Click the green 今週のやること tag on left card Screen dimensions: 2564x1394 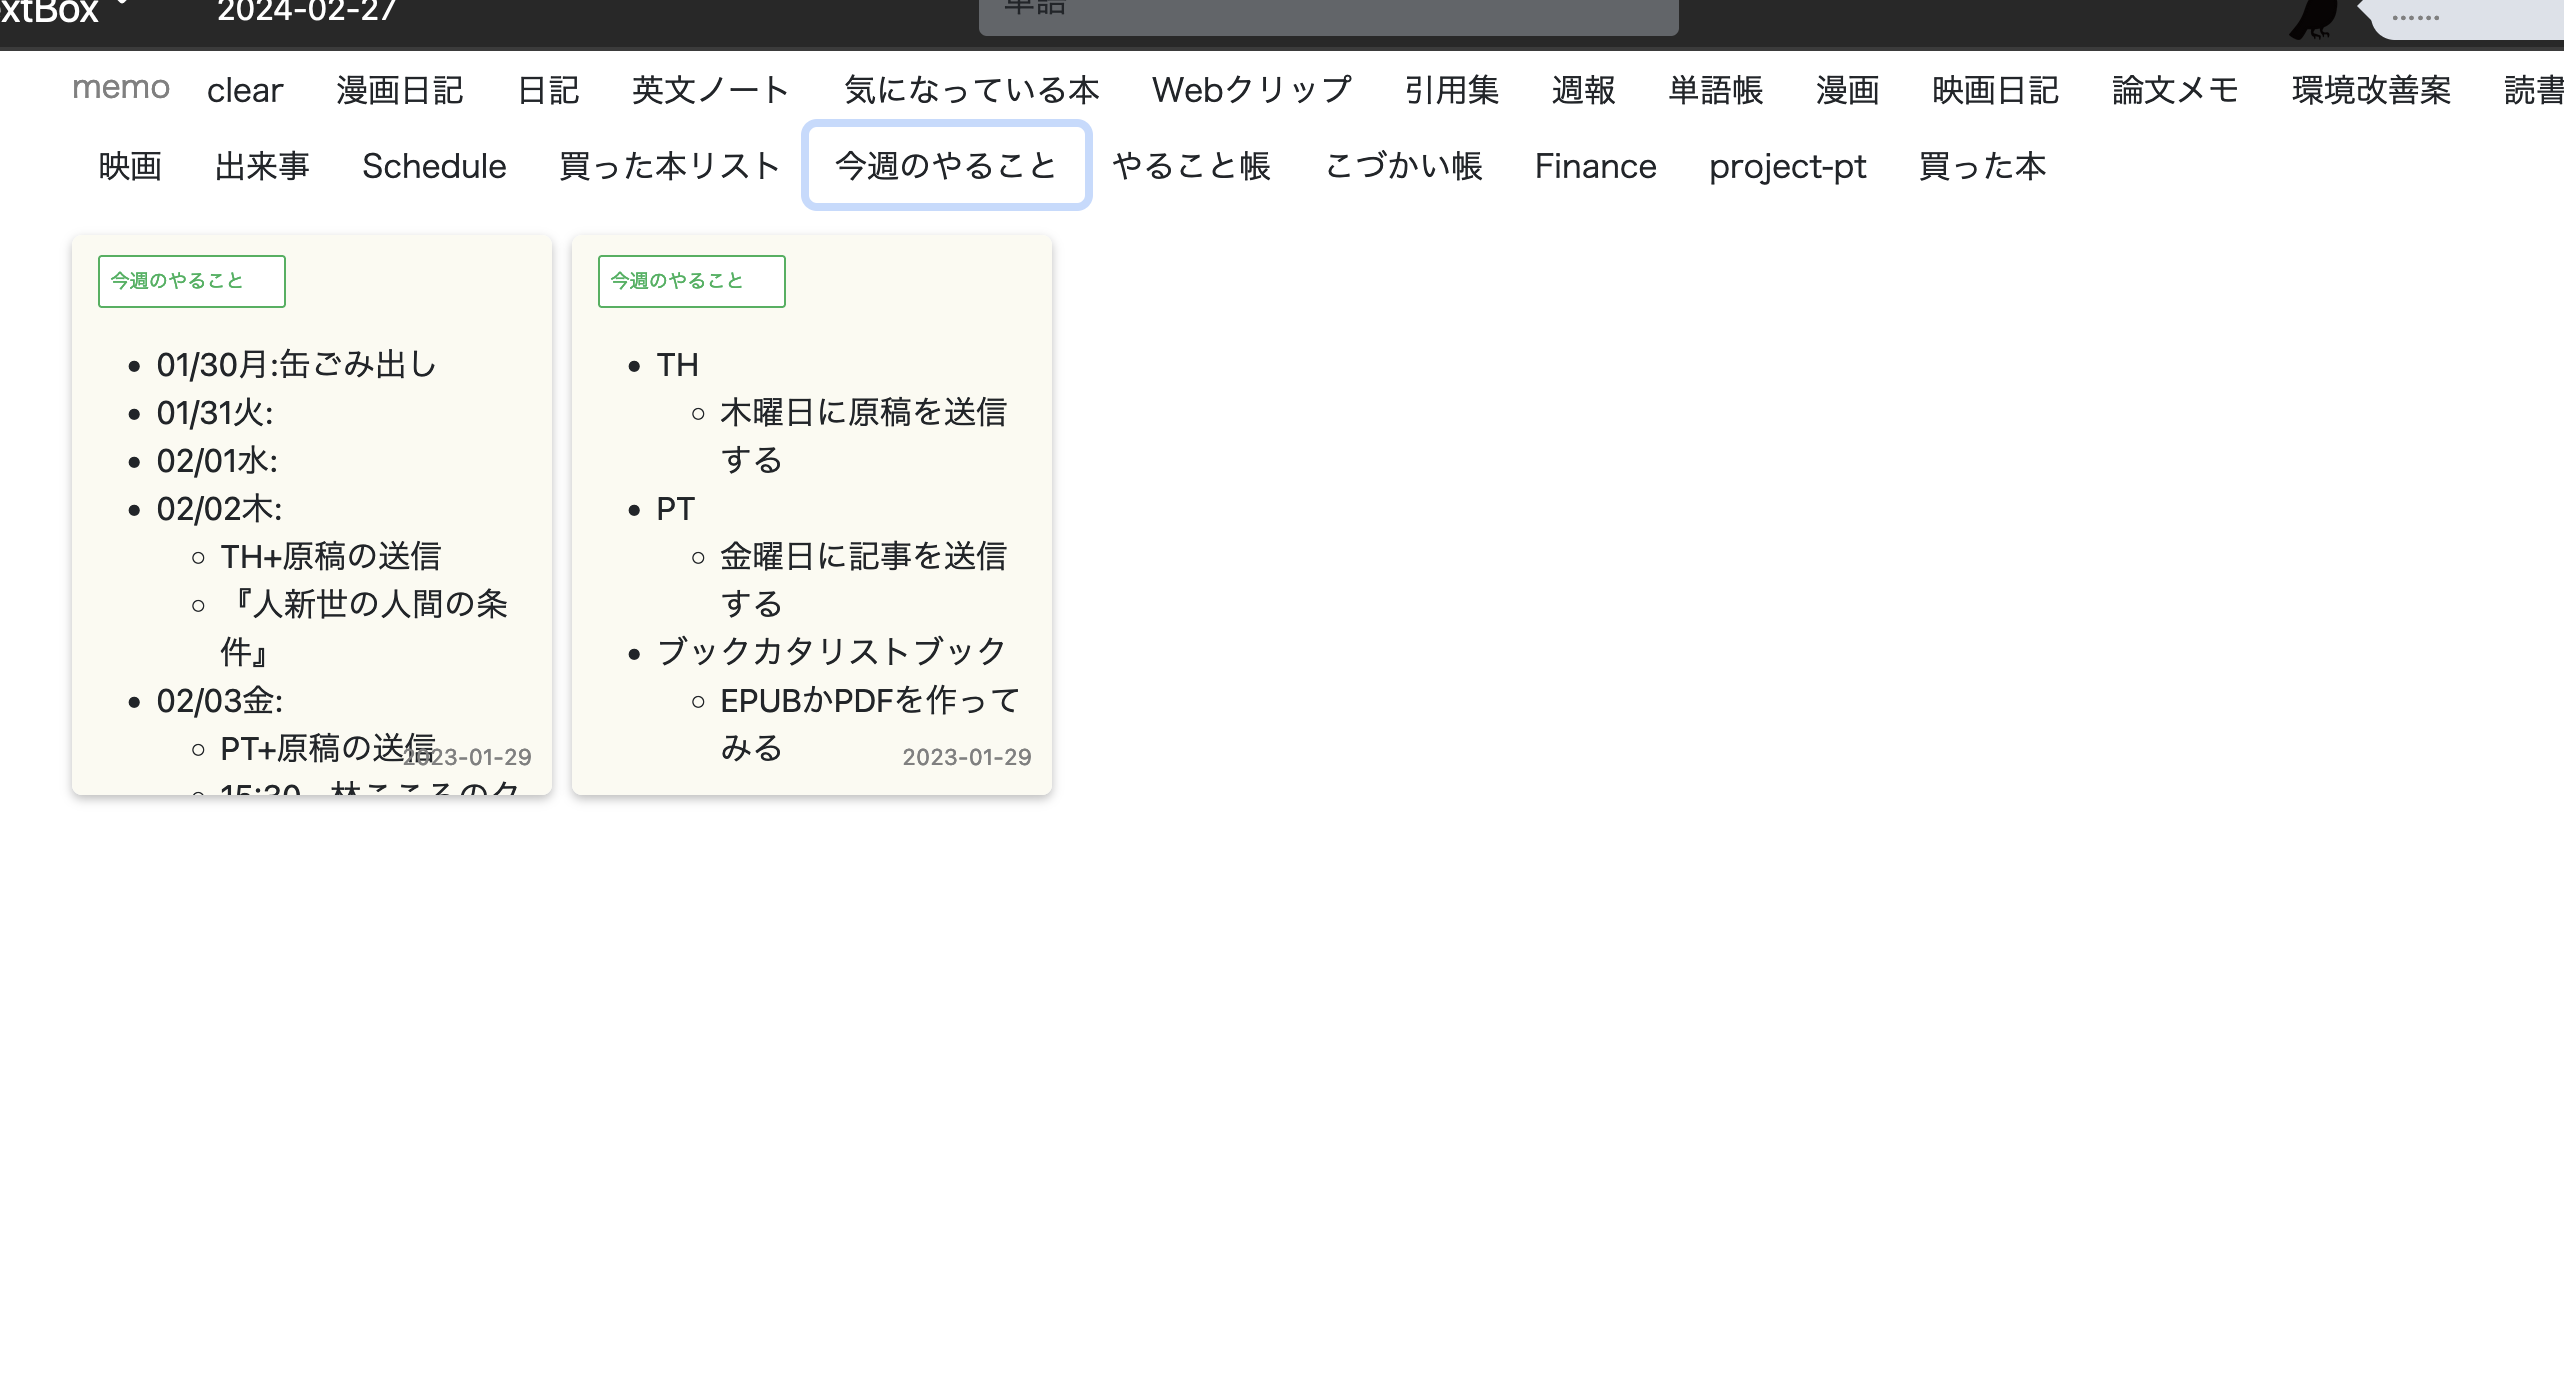tap(191, 281)
